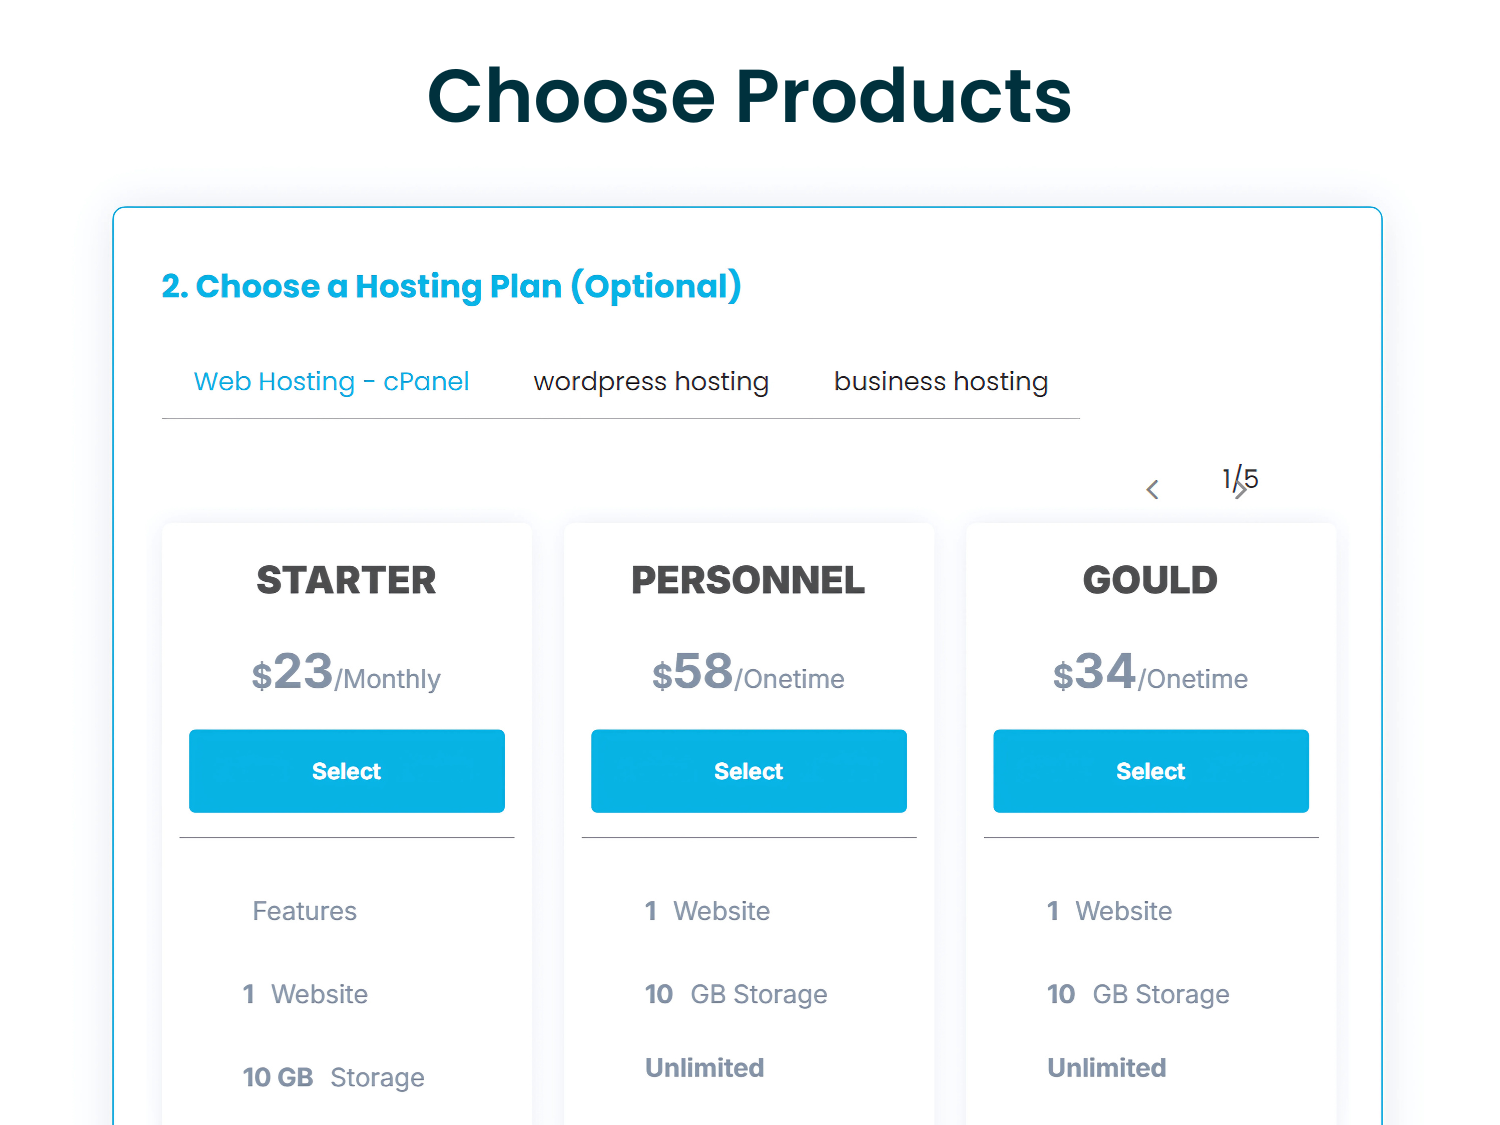Click the 1/5 page indicator

[1240, 478]
